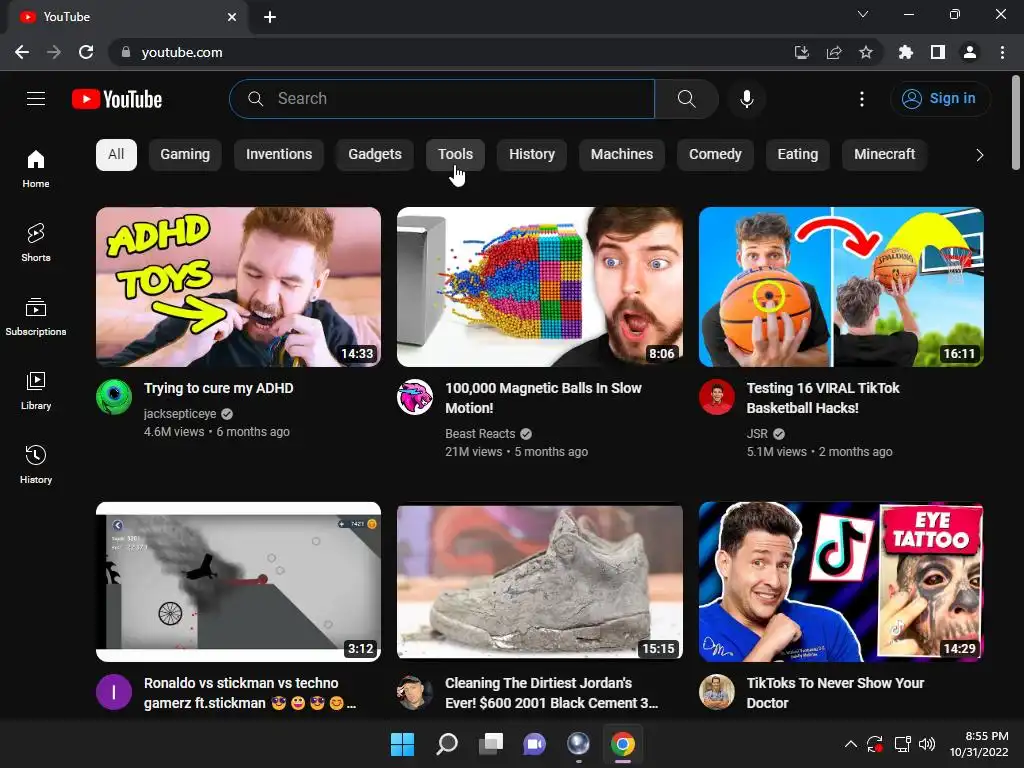Select the Machines filter chip
This screenshot has width=1024, height=768.
tap(622, 155)
